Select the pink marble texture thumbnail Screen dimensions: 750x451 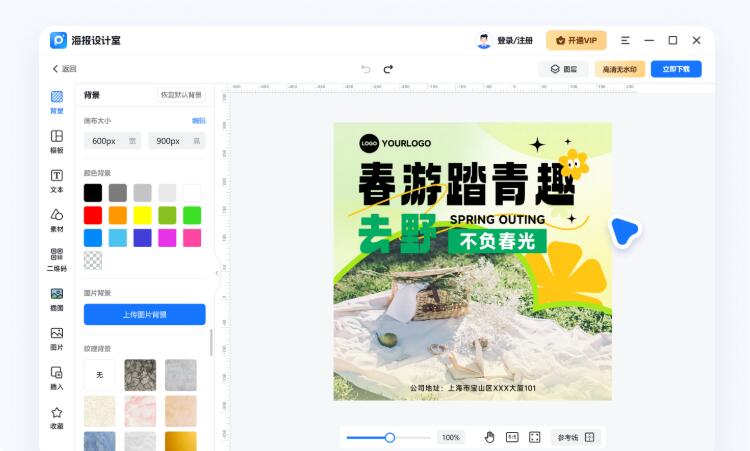click(x=140, y=411)
